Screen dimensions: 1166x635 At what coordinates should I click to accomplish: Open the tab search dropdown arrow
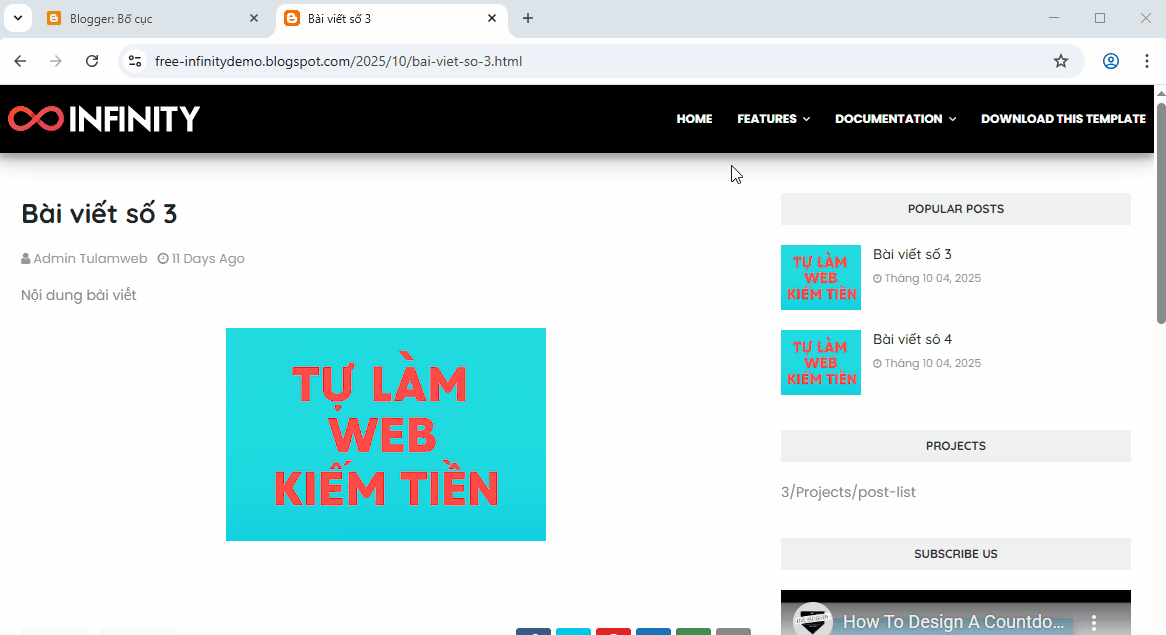18,19
